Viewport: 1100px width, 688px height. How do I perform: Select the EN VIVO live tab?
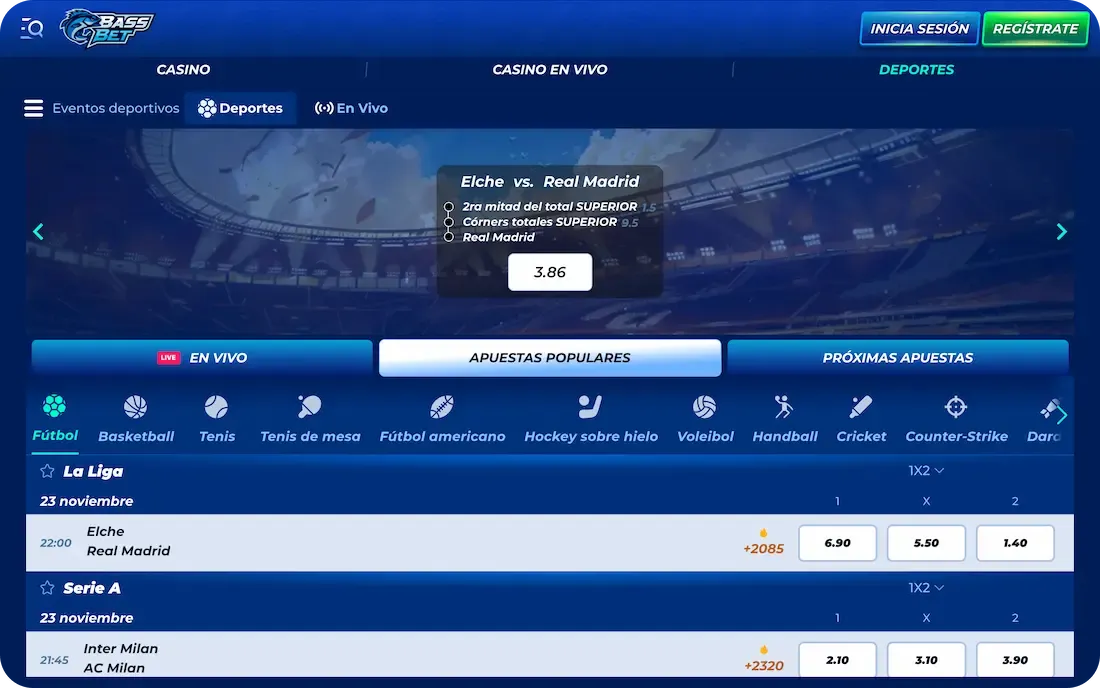pos(202,358)
